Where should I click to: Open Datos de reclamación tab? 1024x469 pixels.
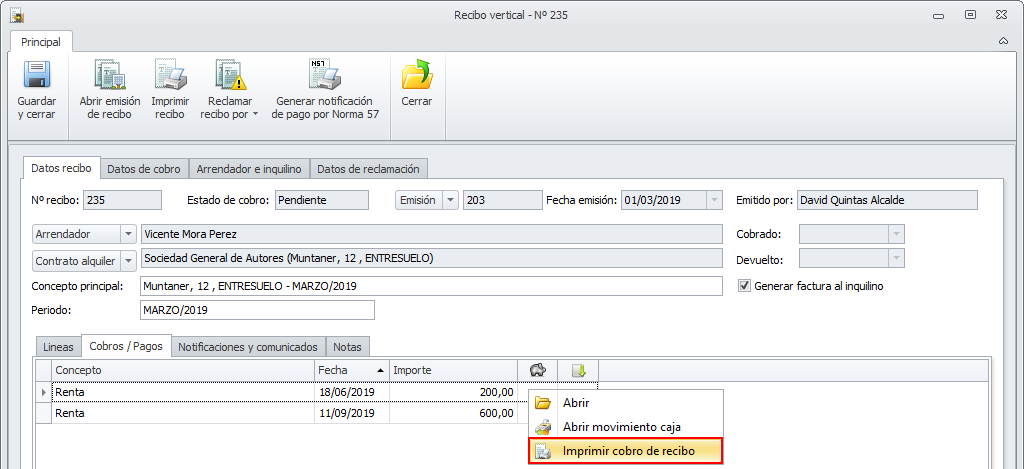368,169
